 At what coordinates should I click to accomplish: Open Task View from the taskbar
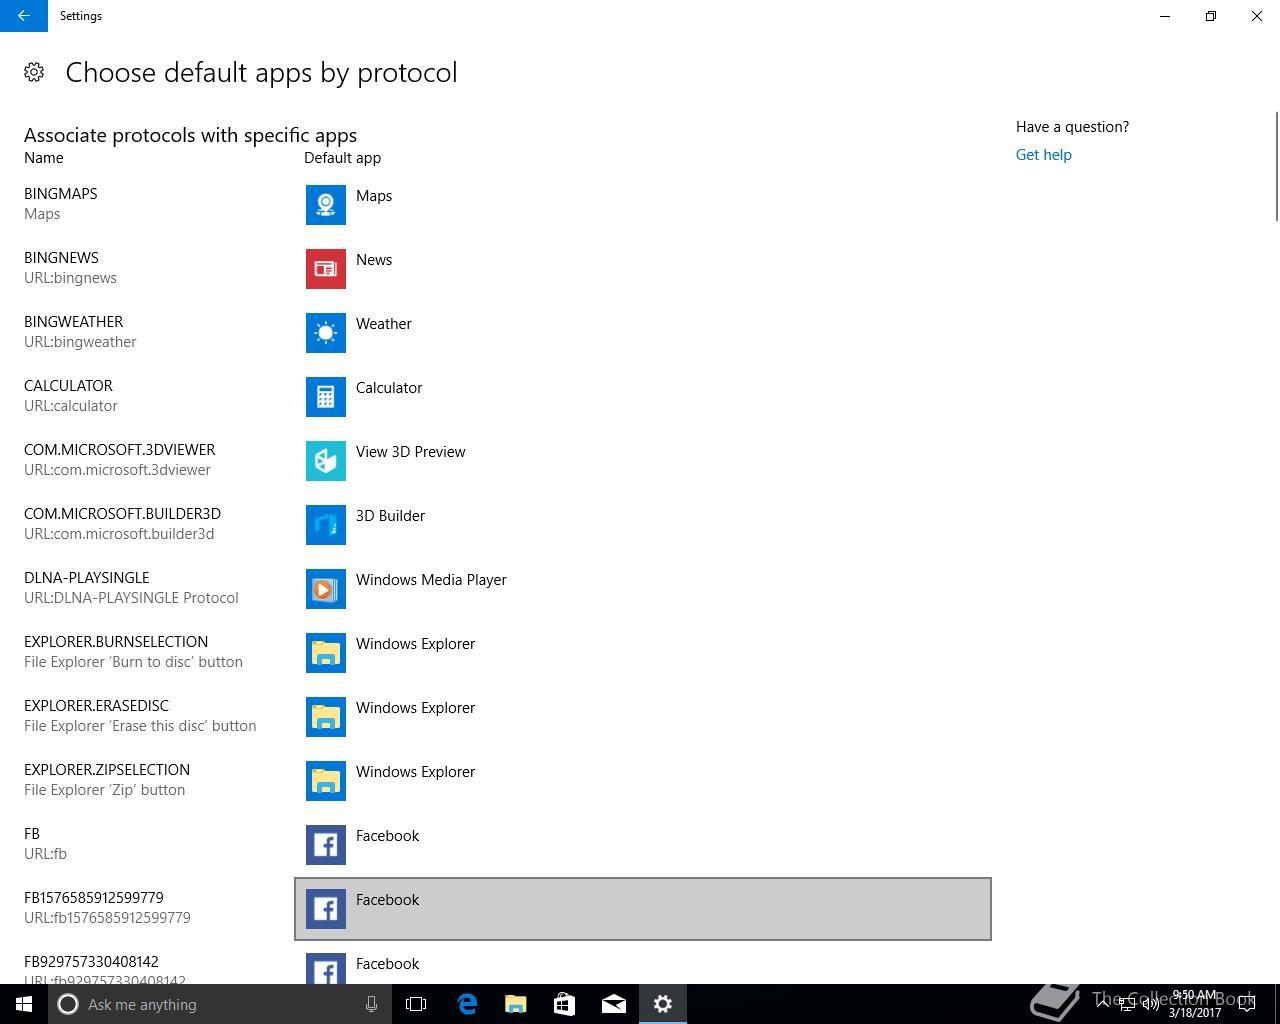pyautogui.click(x=416, y=1004)
